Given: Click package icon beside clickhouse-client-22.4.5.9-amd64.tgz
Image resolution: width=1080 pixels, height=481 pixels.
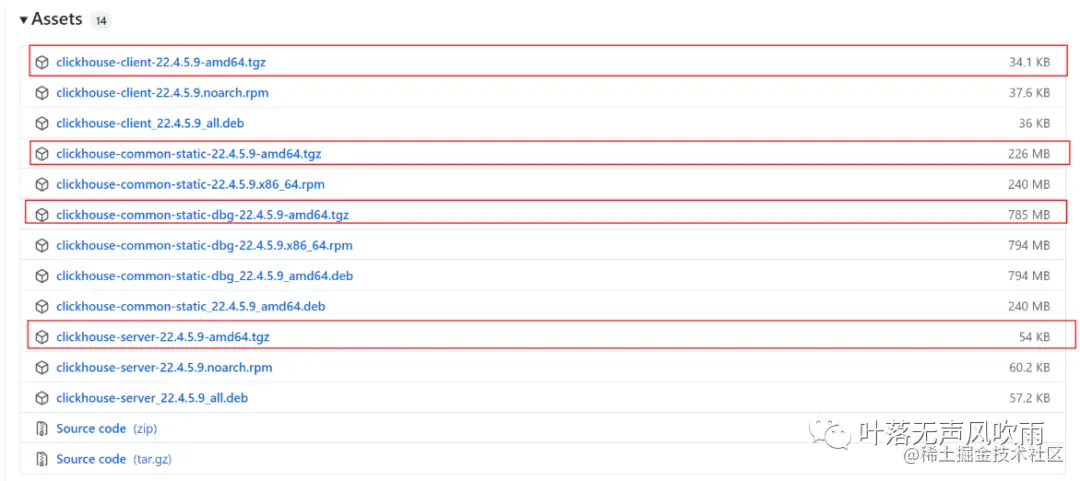Looking at the screenshot, I should [42, 62].
